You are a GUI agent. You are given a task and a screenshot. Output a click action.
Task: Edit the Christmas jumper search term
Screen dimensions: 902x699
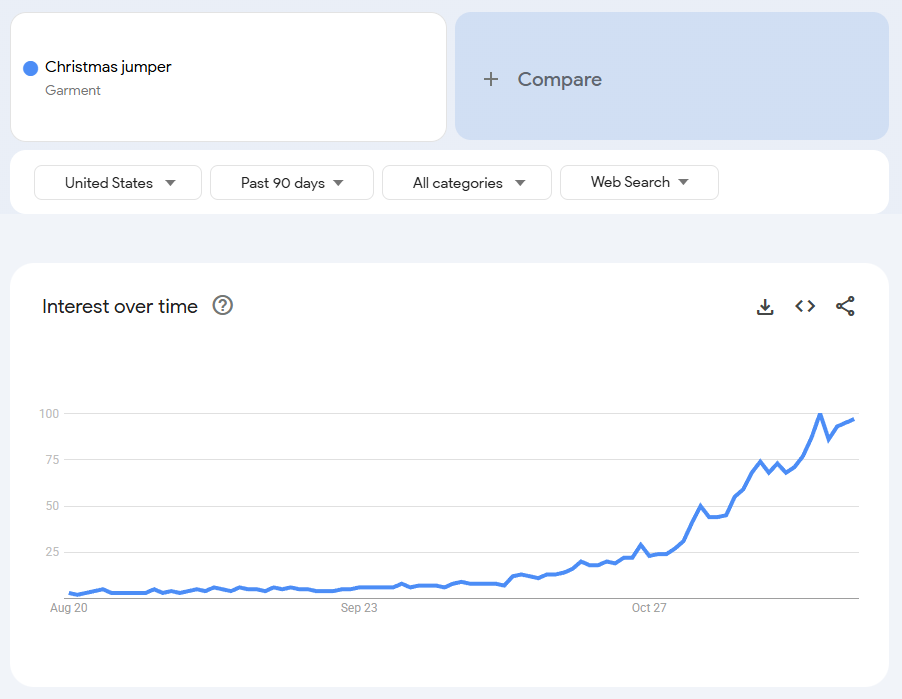tap(108, 67)
